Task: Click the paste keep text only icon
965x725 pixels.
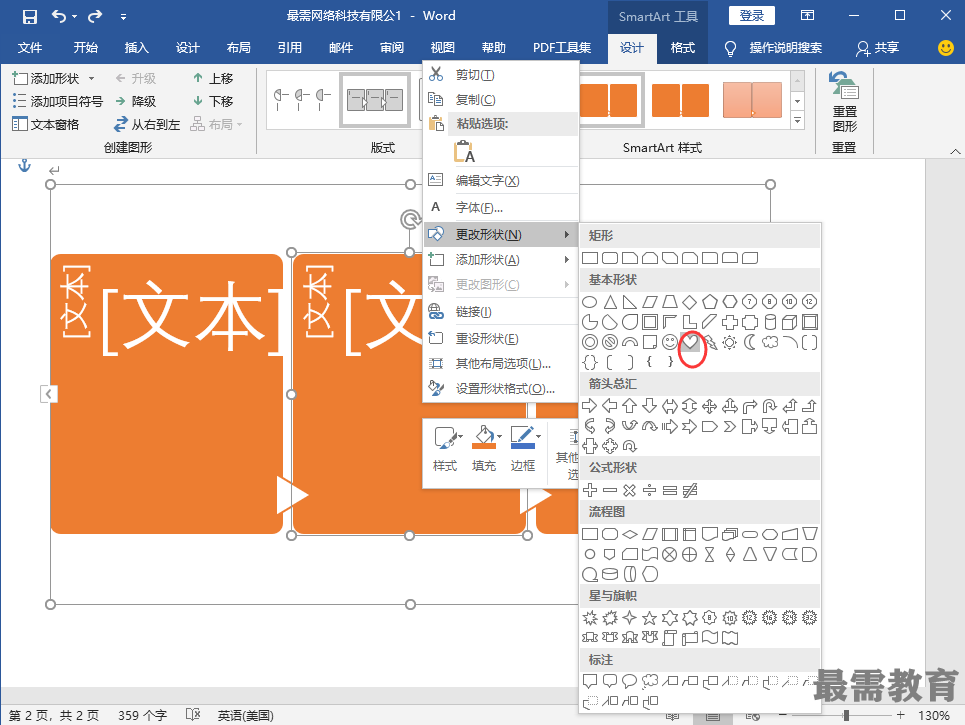Action: 464,151
